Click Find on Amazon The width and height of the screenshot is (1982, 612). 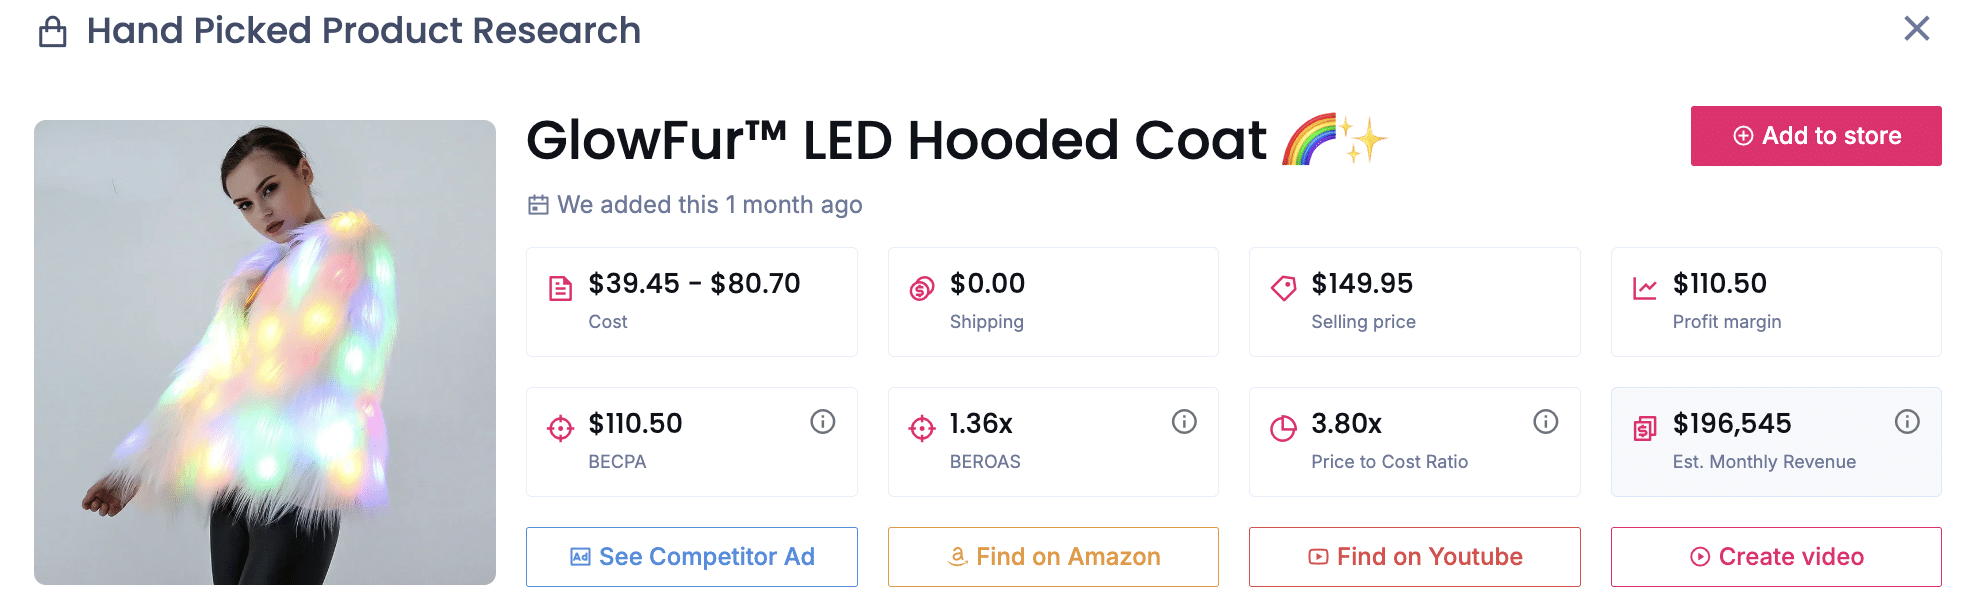(x=1053, y=556)
